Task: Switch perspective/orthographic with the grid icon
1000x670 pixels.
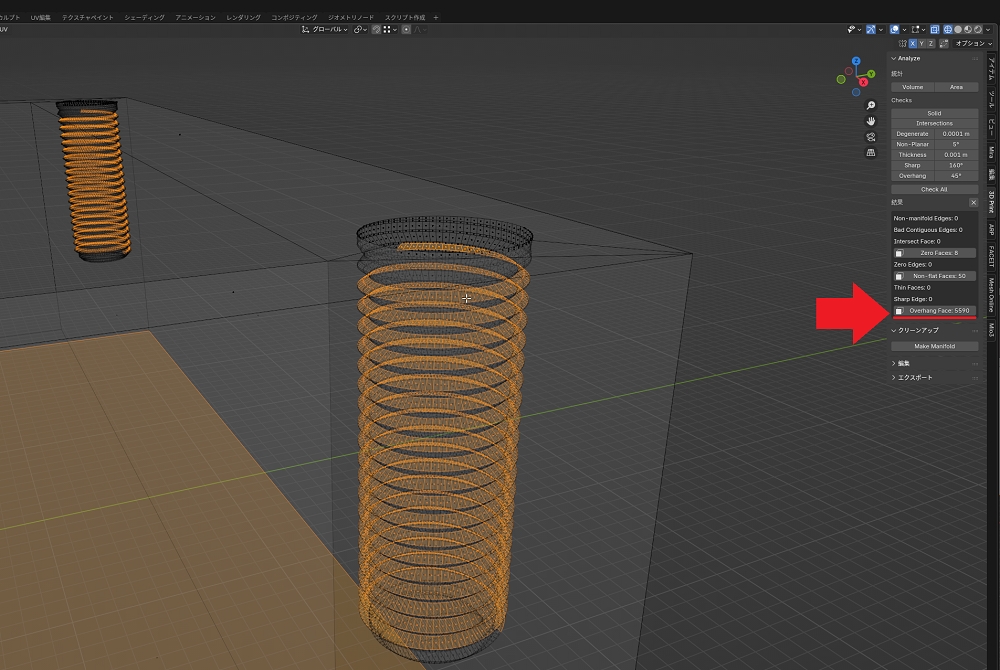Action: pos(871,153)
